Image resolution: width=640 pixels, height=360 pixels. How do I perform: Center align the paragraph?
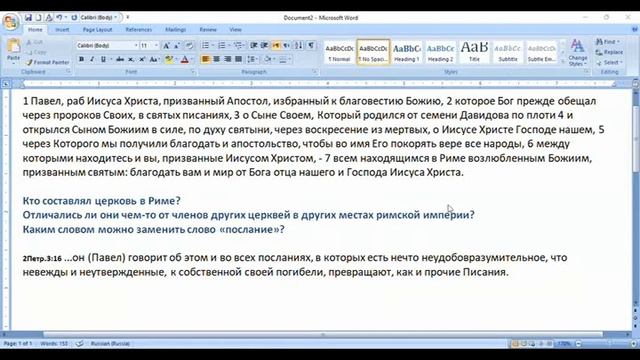pos(216,59)
